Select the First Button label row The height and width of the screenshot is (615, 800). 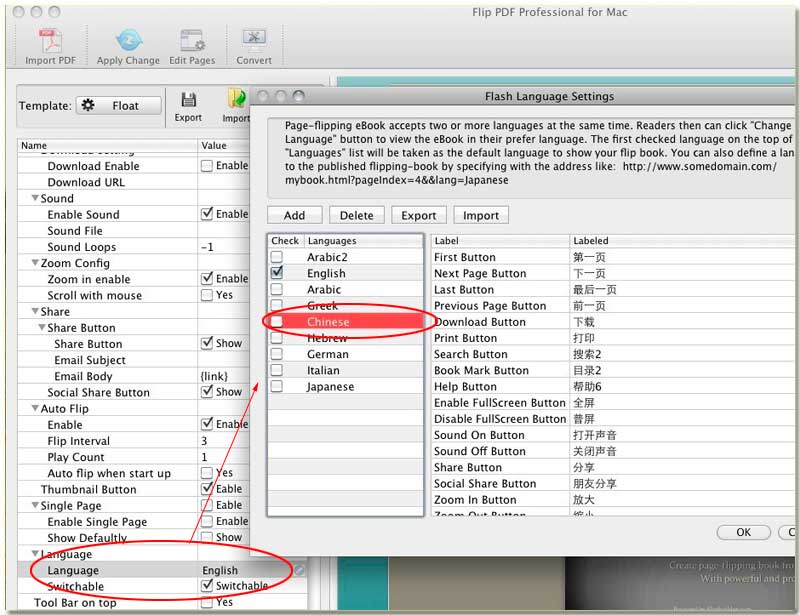(x=615, y=257)
